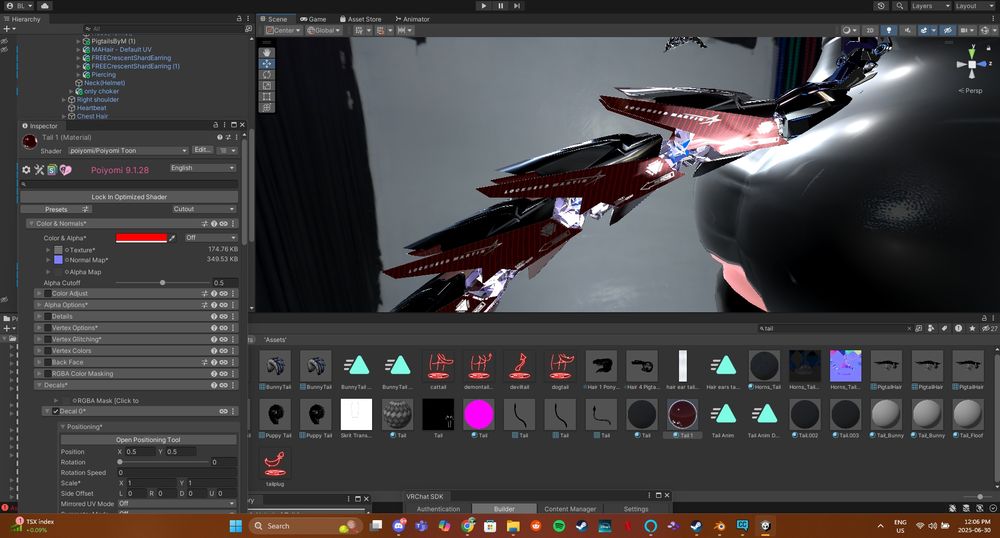The width and height of the screenshot is (1000, 538).
Task: Toggle 2D scene view mode
Action: 870,30
